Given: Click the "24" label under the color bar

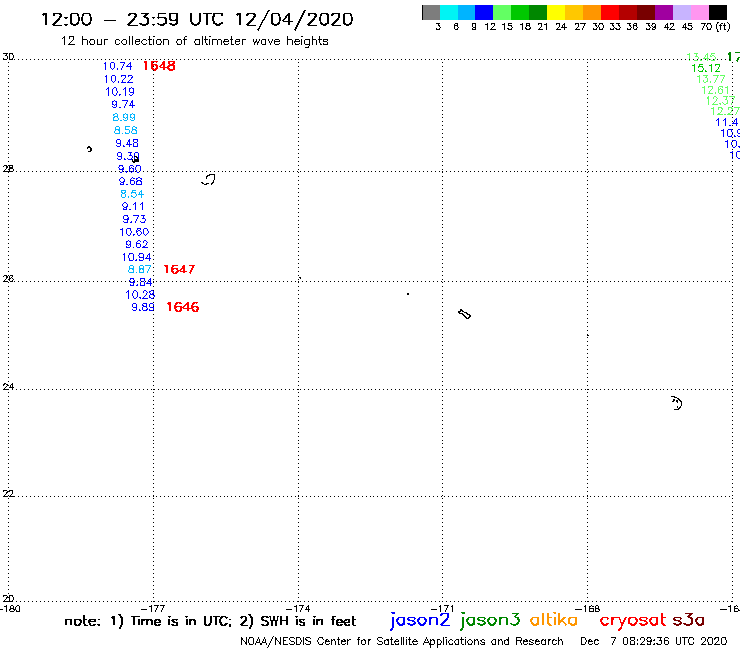Looking at the screenshot, I should pyautogui.click(x=561, y=27).
